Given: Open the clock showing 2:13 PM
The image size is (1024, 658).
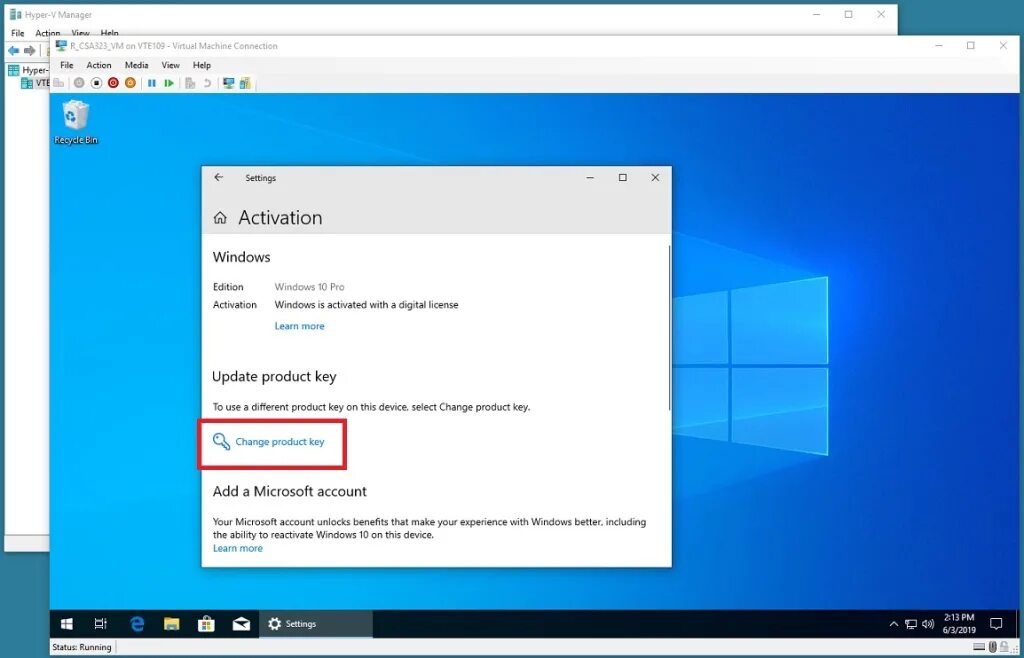Looking at the screenshot, I should pos(960,624).
